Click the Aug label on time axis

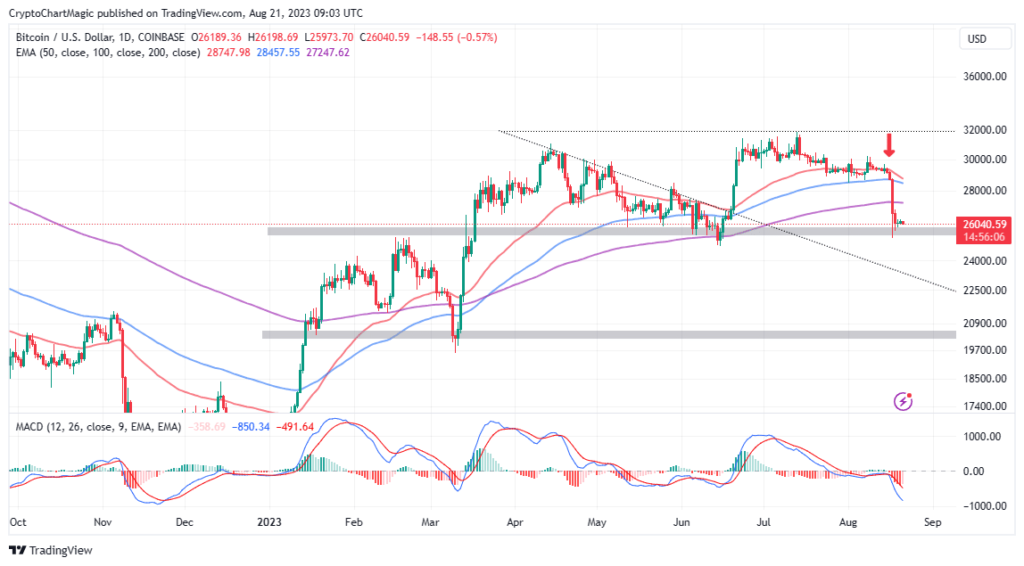pyautogui.click(x=849, y=521)
